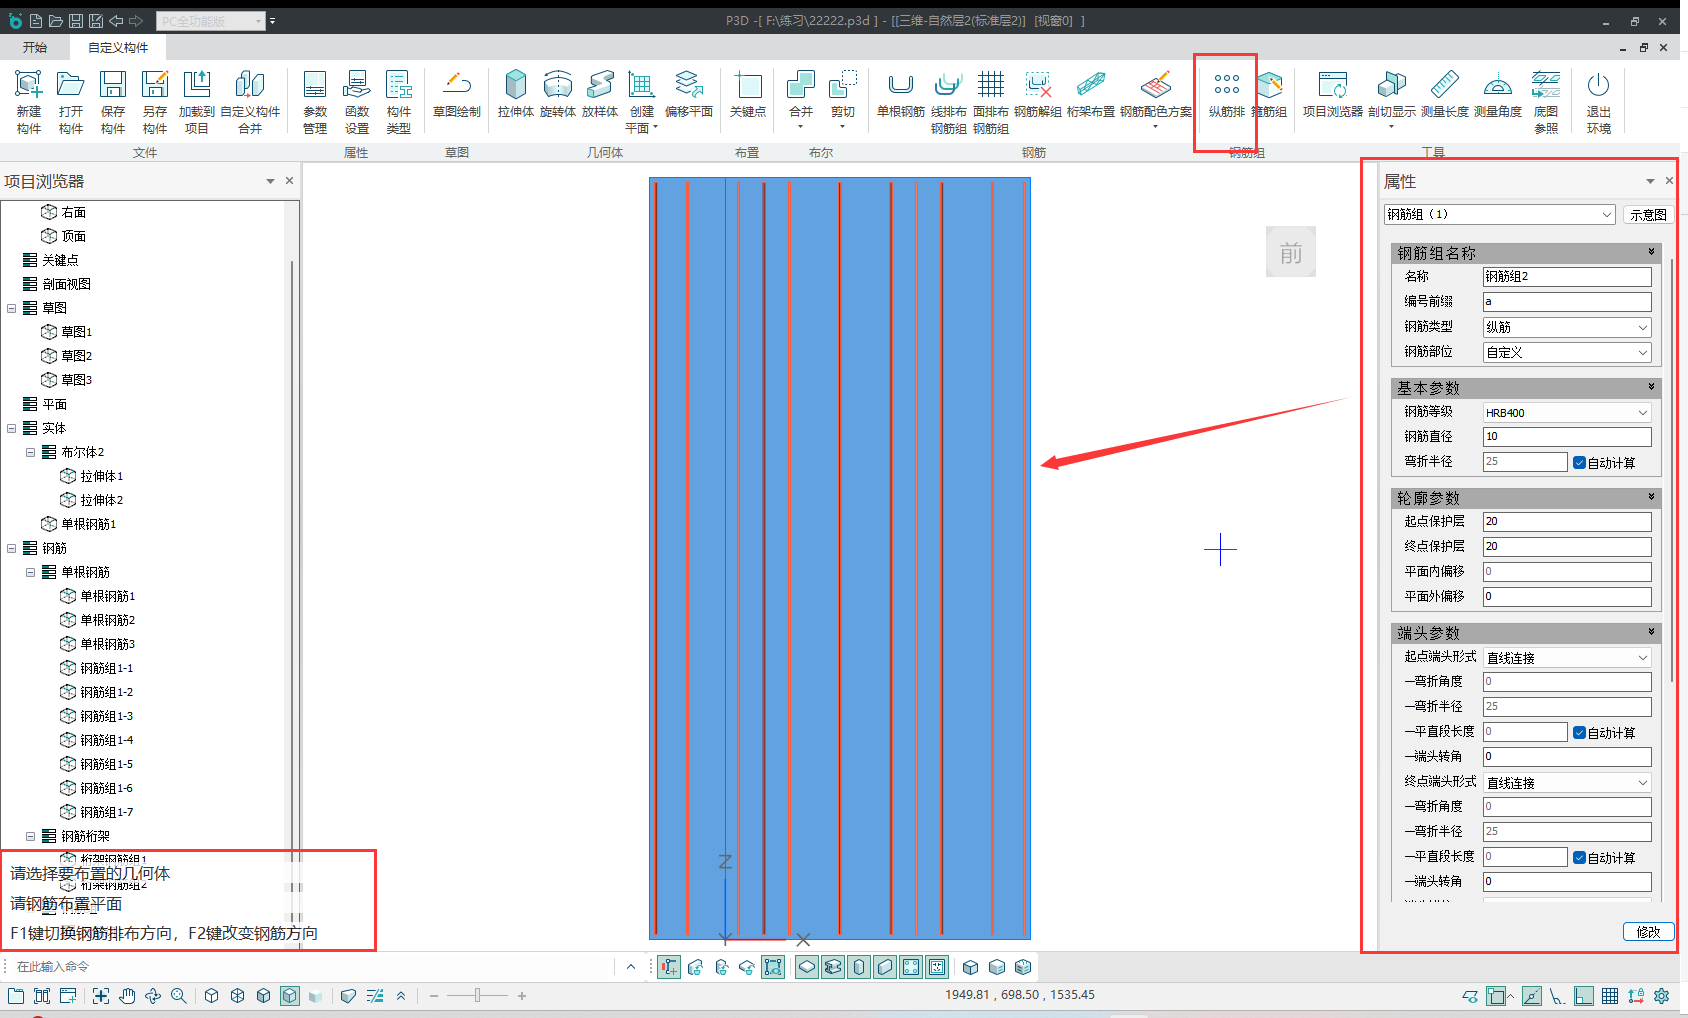Select the 自定义构件 ribbon tab
Viewport: 1688px width, 1018px height.
118,47
